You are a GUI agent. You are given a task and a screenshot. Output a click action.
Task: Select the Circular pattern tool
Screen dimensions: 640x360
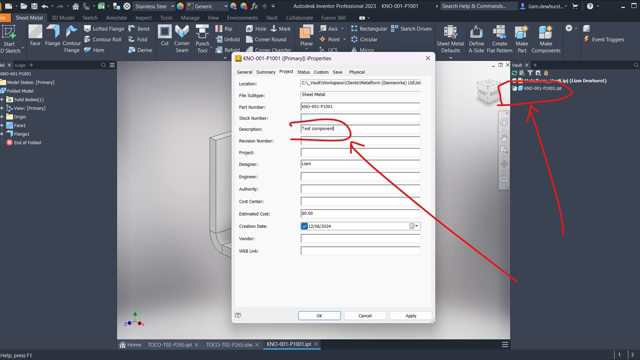click(364, 39)
